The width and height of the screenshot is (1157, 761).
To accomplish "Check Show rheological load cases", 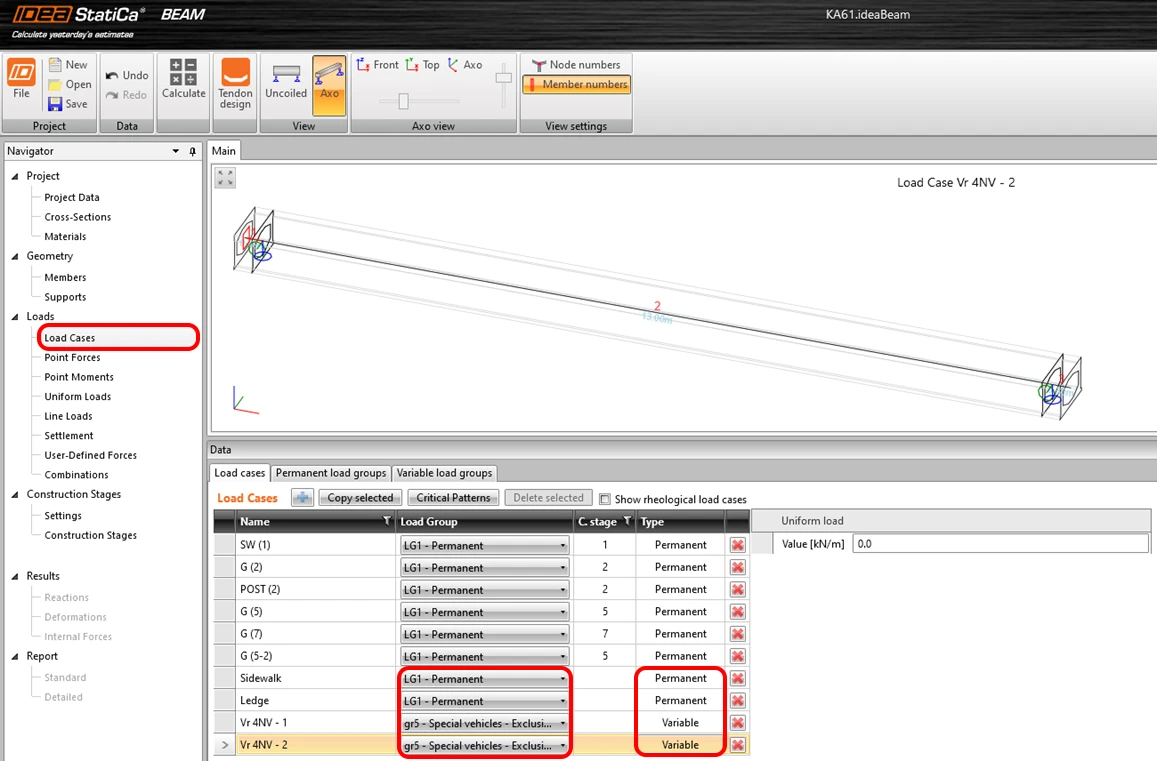I will pyautogui.click(x=605, y=499).
